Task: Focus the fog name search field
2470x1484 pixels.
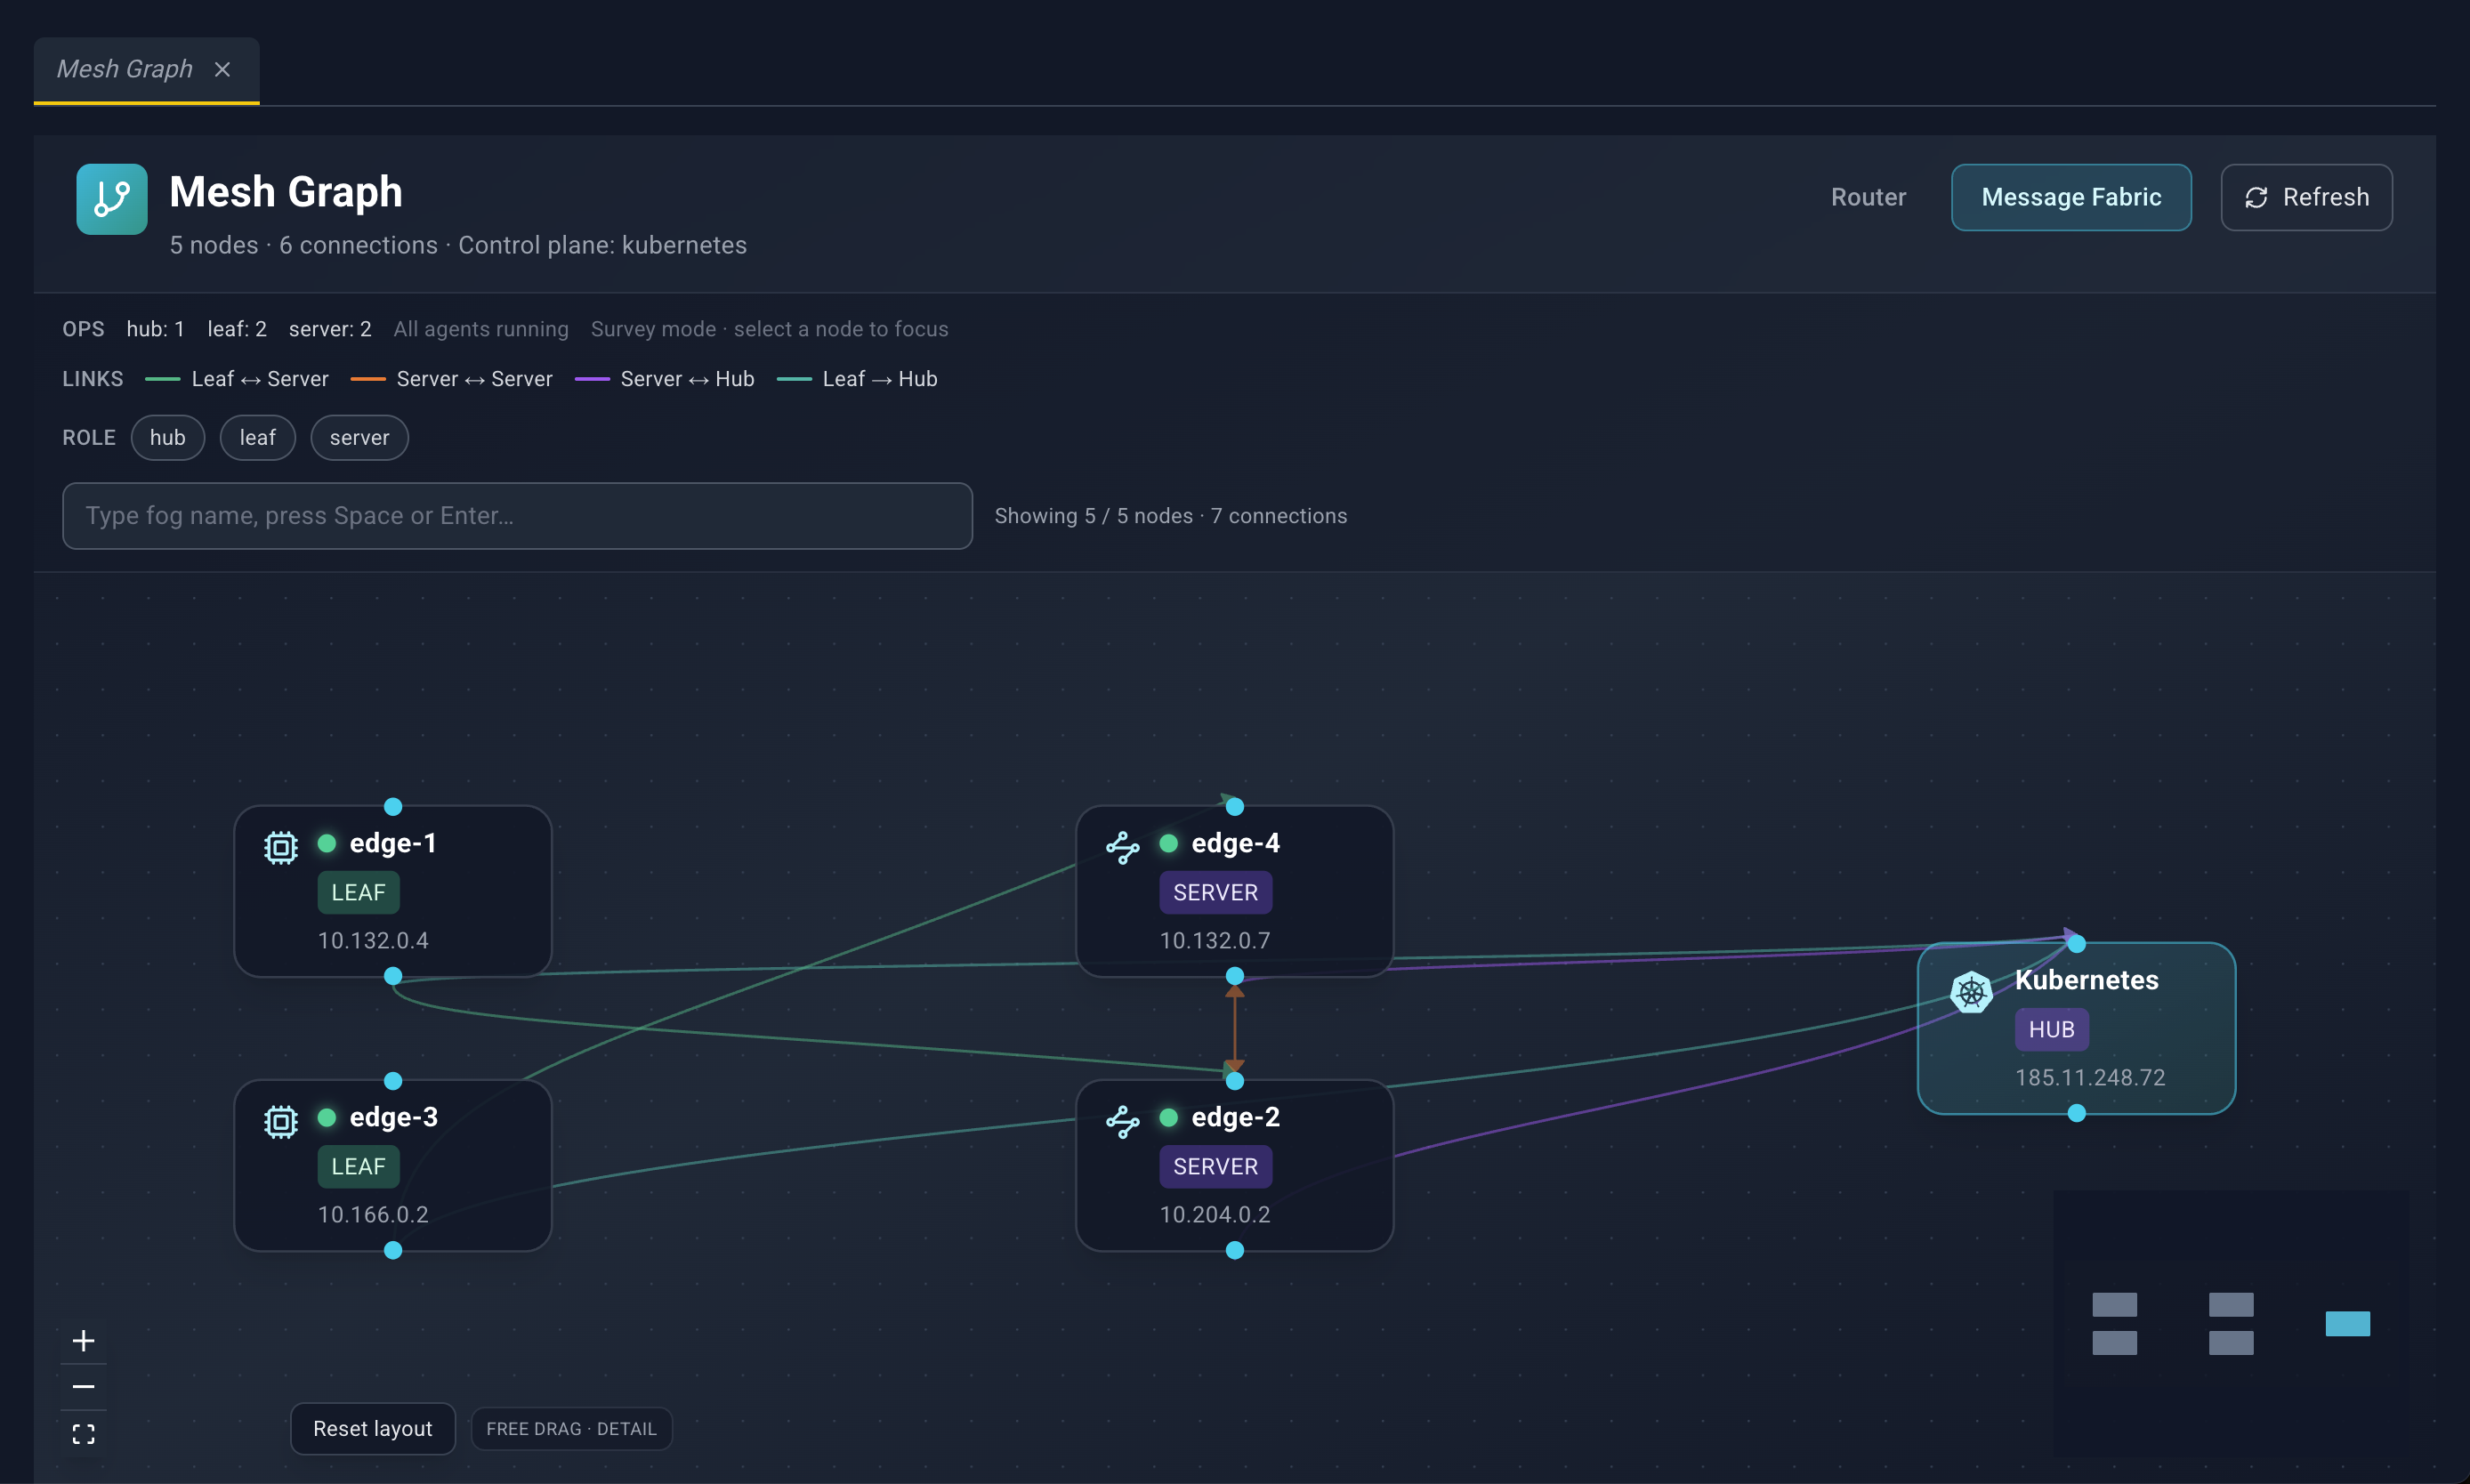Action: (x=517, y=516)
